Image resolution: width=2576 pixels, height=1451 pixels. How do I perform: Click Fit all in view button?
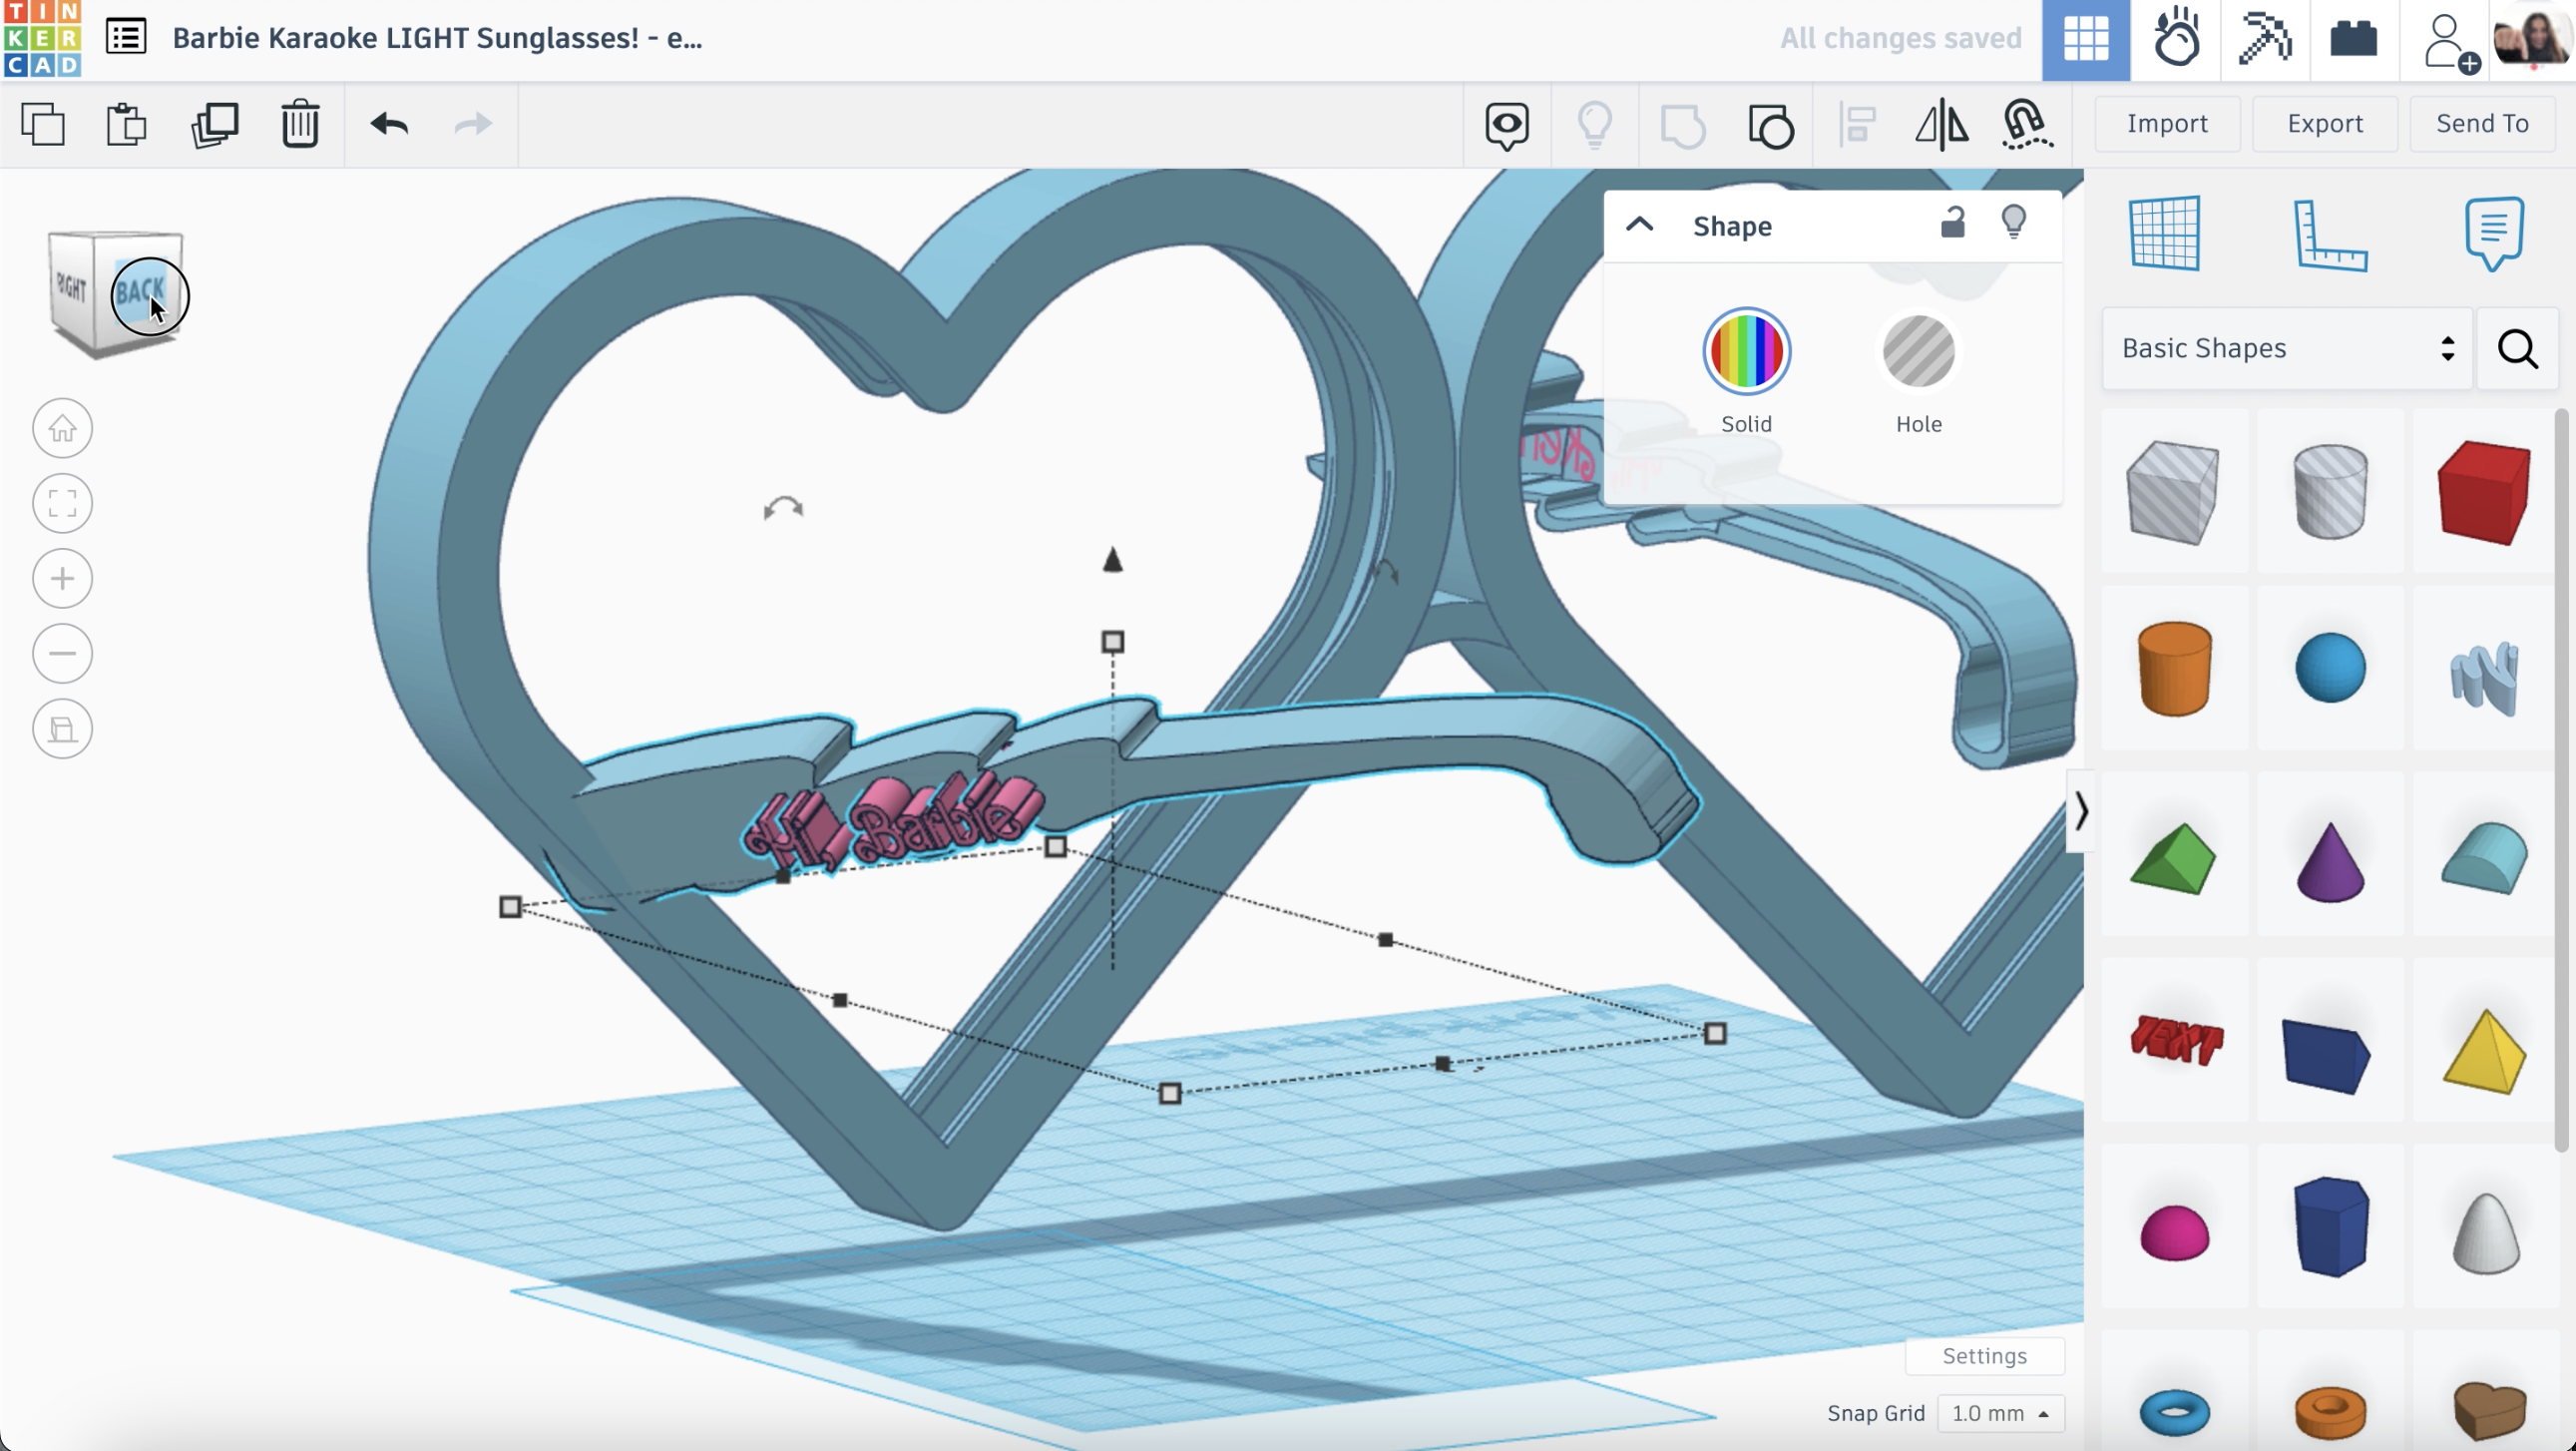63,503
